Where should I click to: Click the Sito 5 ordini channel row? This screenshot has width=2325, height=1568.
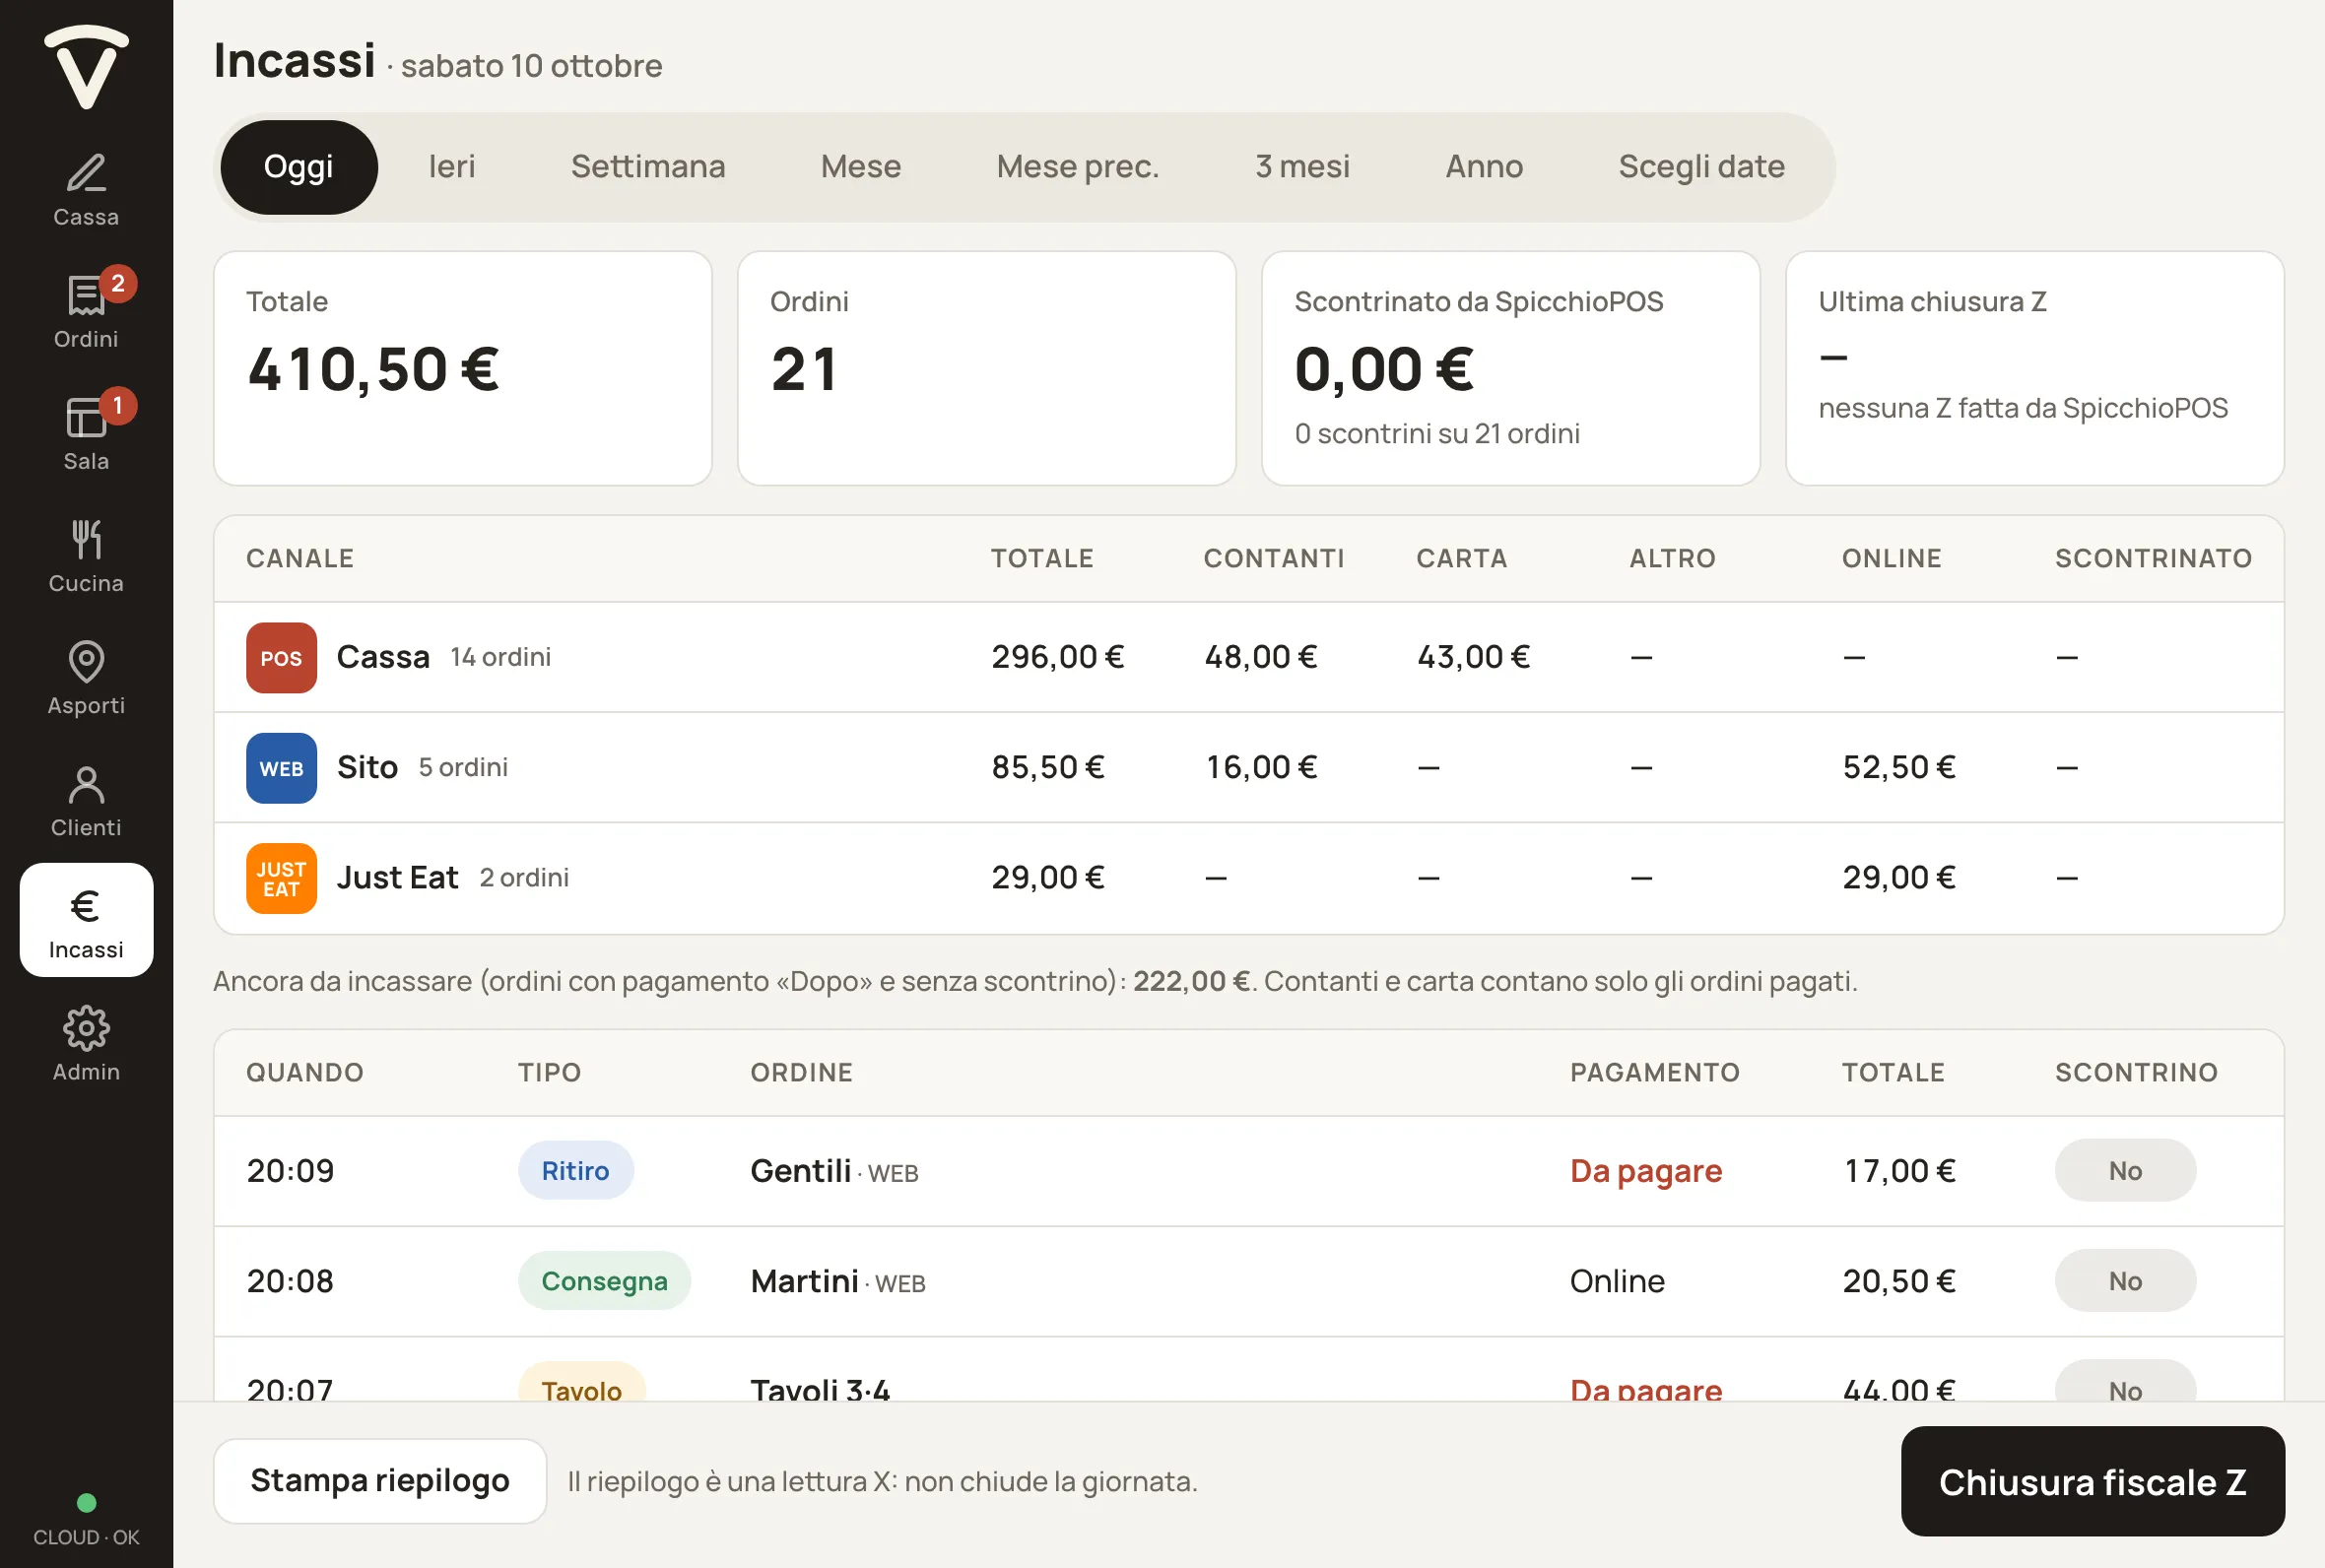[1248, 767]
